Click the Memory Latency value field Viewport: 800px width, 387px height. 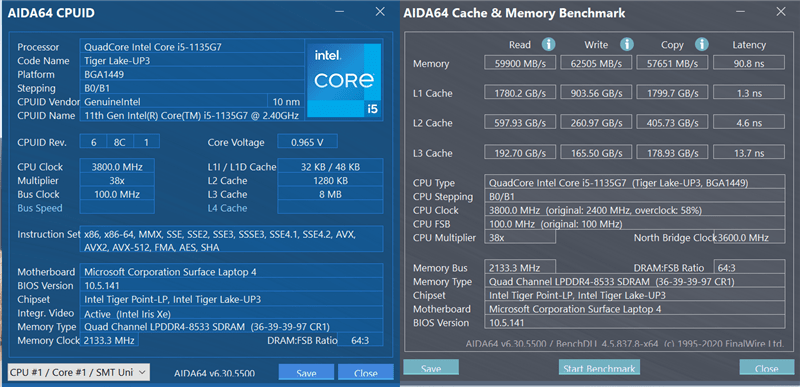[748, 63]
